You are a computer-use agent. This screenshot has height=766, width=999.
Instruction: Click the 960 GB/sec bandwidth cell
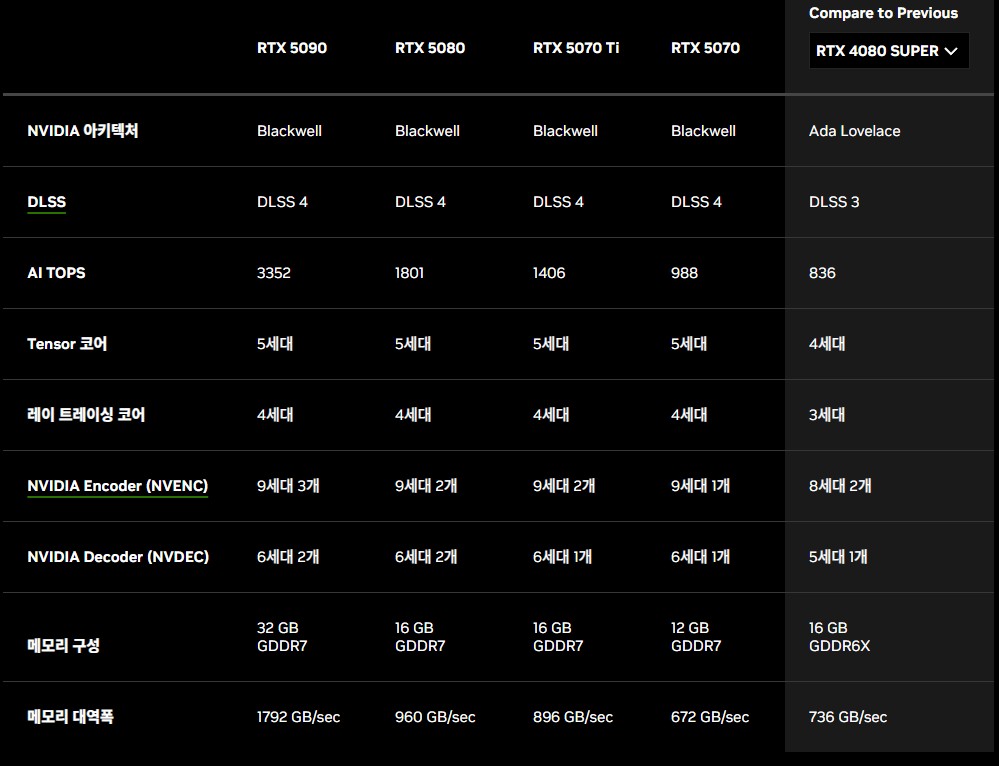tap(435, 717)
